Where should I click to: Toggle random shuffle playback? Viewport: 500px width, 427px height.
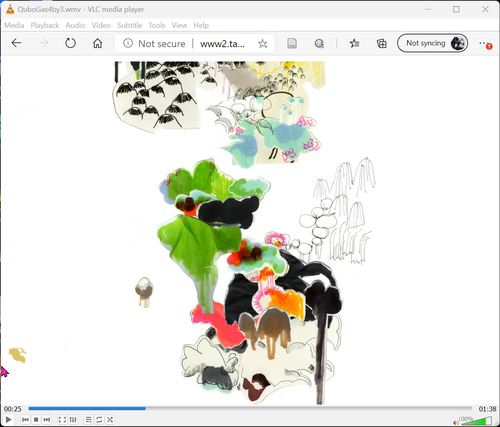tap(110, 419)
